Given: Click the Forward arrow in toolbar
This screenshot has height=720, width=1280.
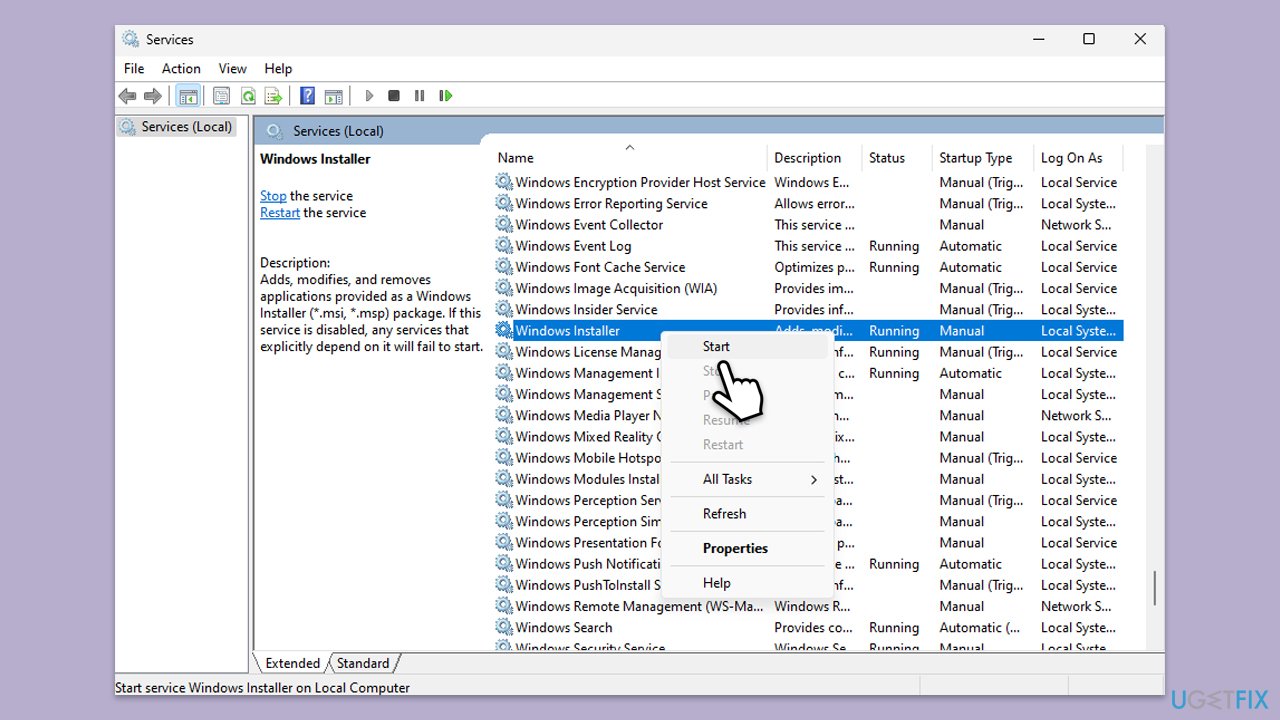Looking at the screenshot, I should pos(152,96).
